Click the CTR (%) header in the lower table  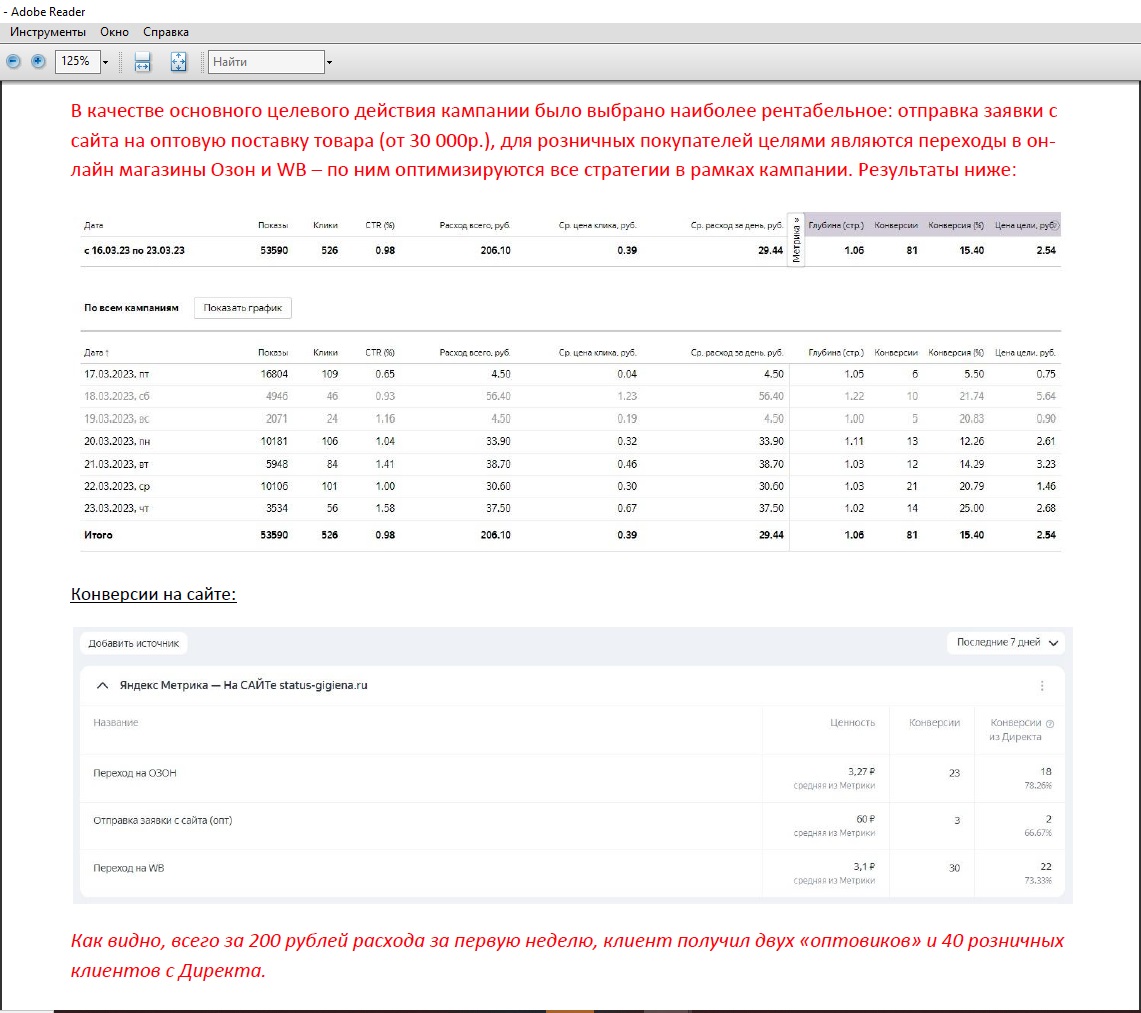tap(380, 352)
